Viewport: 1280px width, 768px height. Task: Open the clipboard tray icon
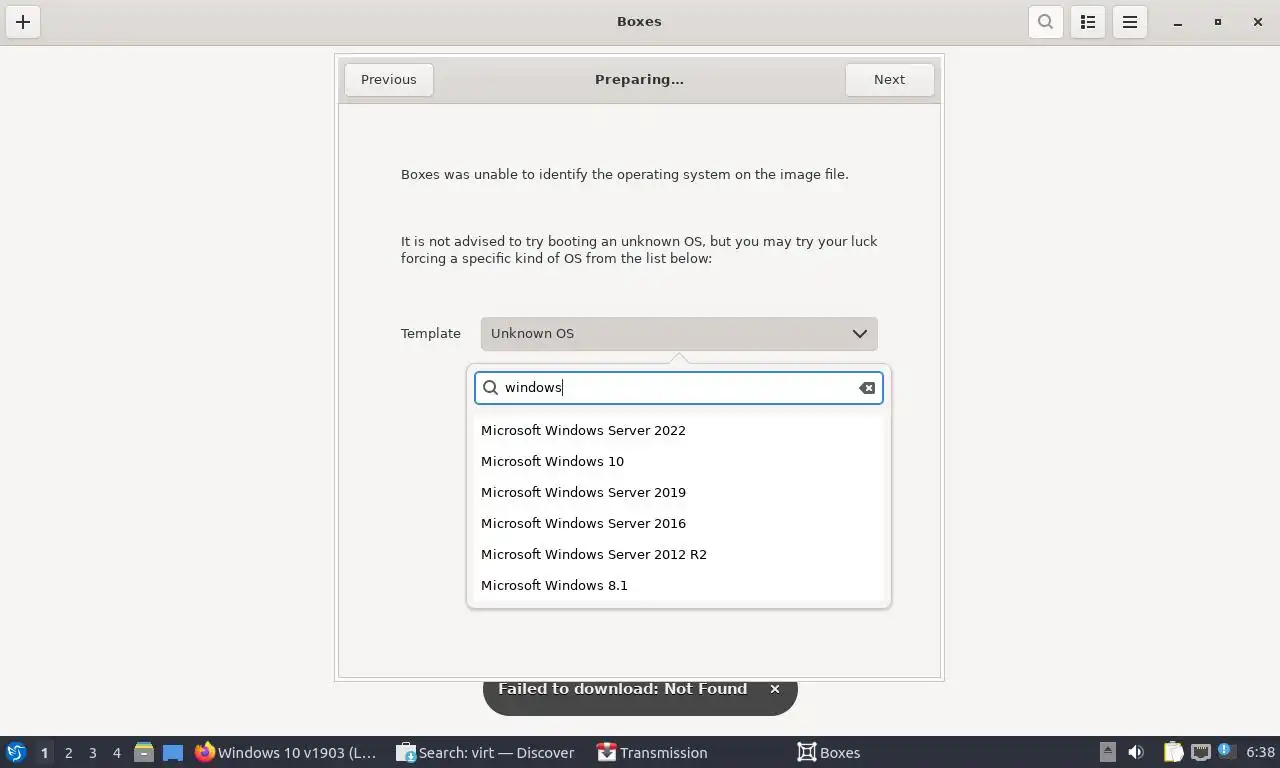[1173, 753]
